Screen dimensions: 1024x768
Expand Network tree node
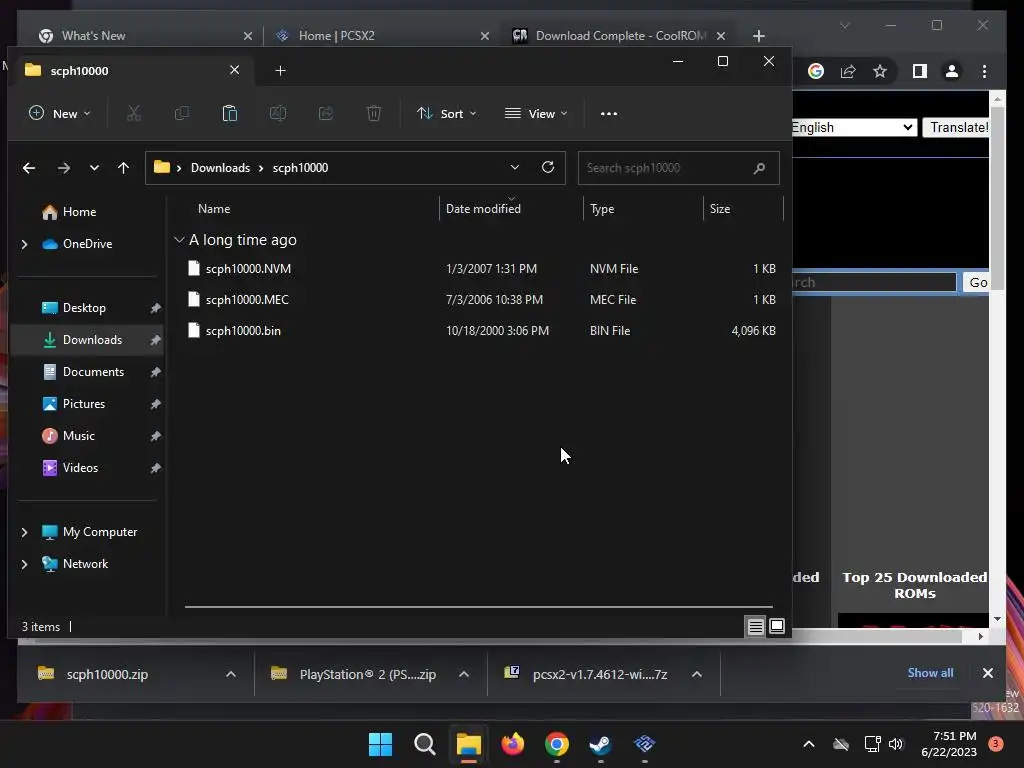click(x=24, y=564)
